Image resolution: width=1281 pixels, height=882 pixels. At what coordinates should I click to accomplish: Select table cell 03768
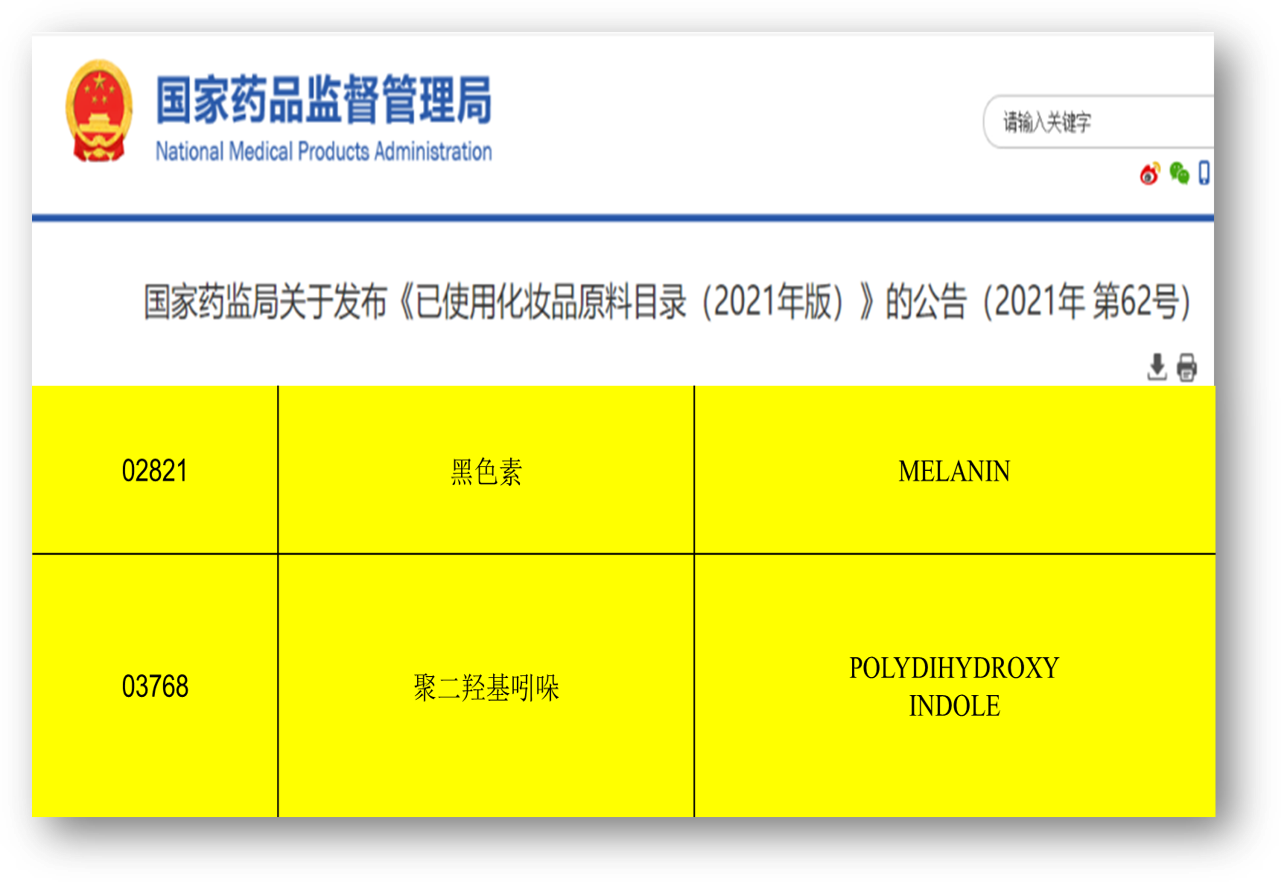tap(155, 686)
